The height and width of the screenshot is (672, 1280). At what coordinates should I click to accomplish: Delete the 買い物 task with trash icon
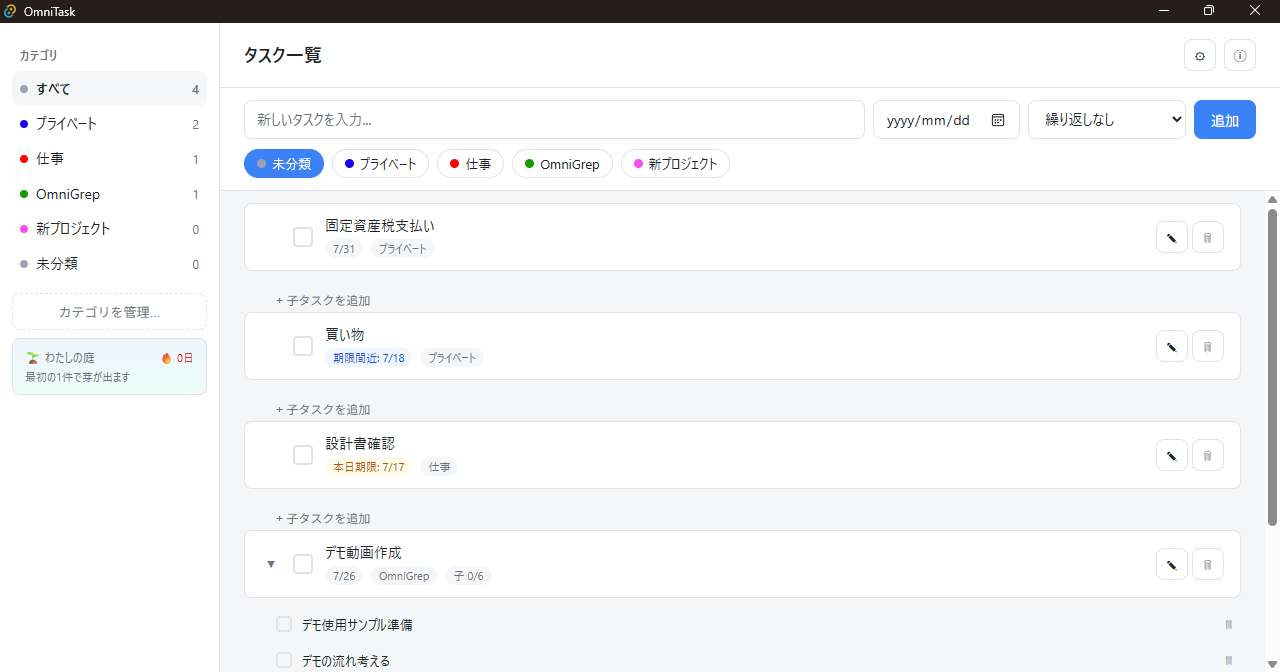tap(1208, 346)
